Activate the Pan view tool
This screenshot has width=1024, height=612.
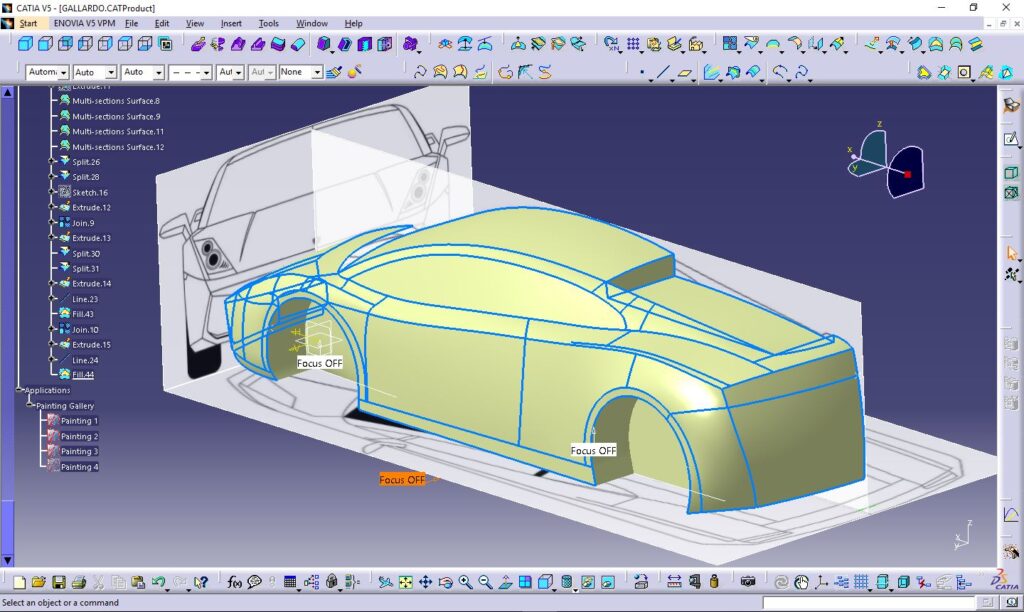coord(425,582)
